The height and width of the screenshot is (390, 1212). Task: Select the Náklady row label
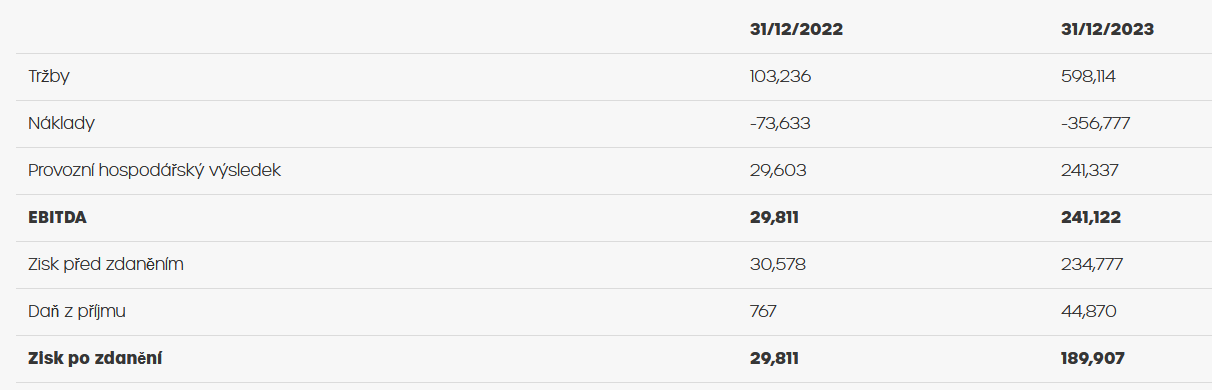(61, 124)
